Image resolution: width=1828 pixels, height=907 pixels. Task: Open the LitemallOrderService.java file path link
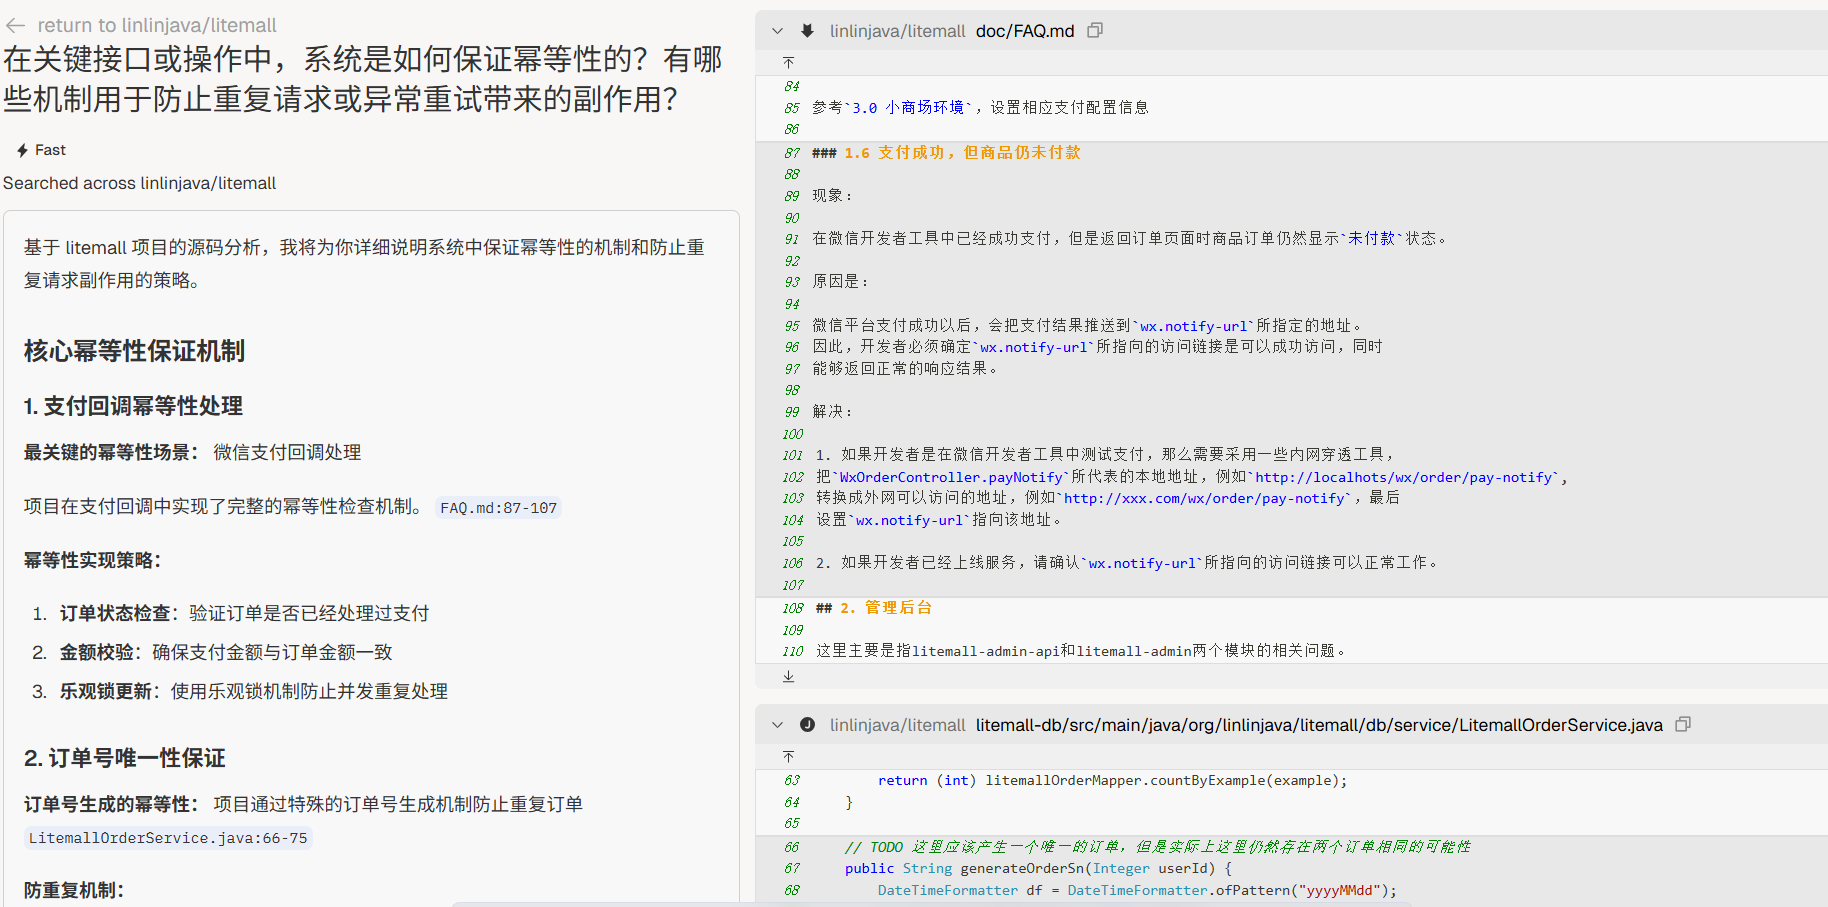1318,725
